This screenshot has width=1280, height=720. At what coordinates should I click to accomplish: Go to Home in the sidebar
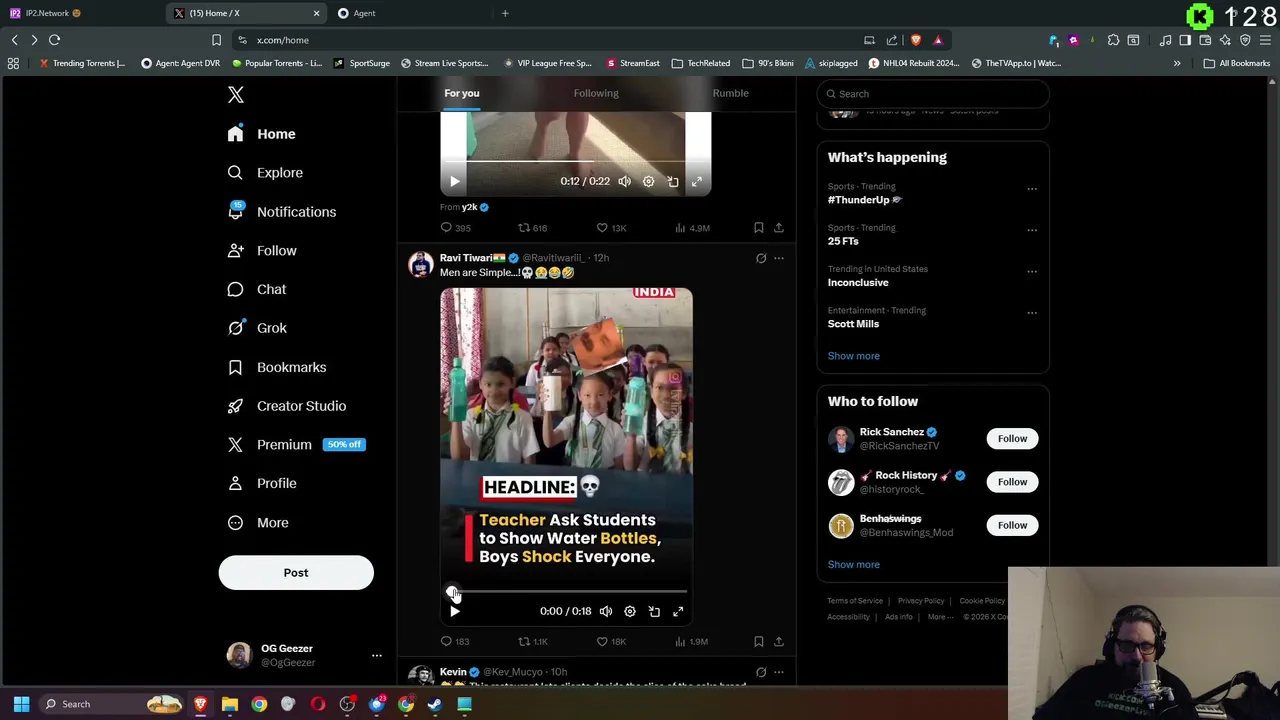coord(261,134)
